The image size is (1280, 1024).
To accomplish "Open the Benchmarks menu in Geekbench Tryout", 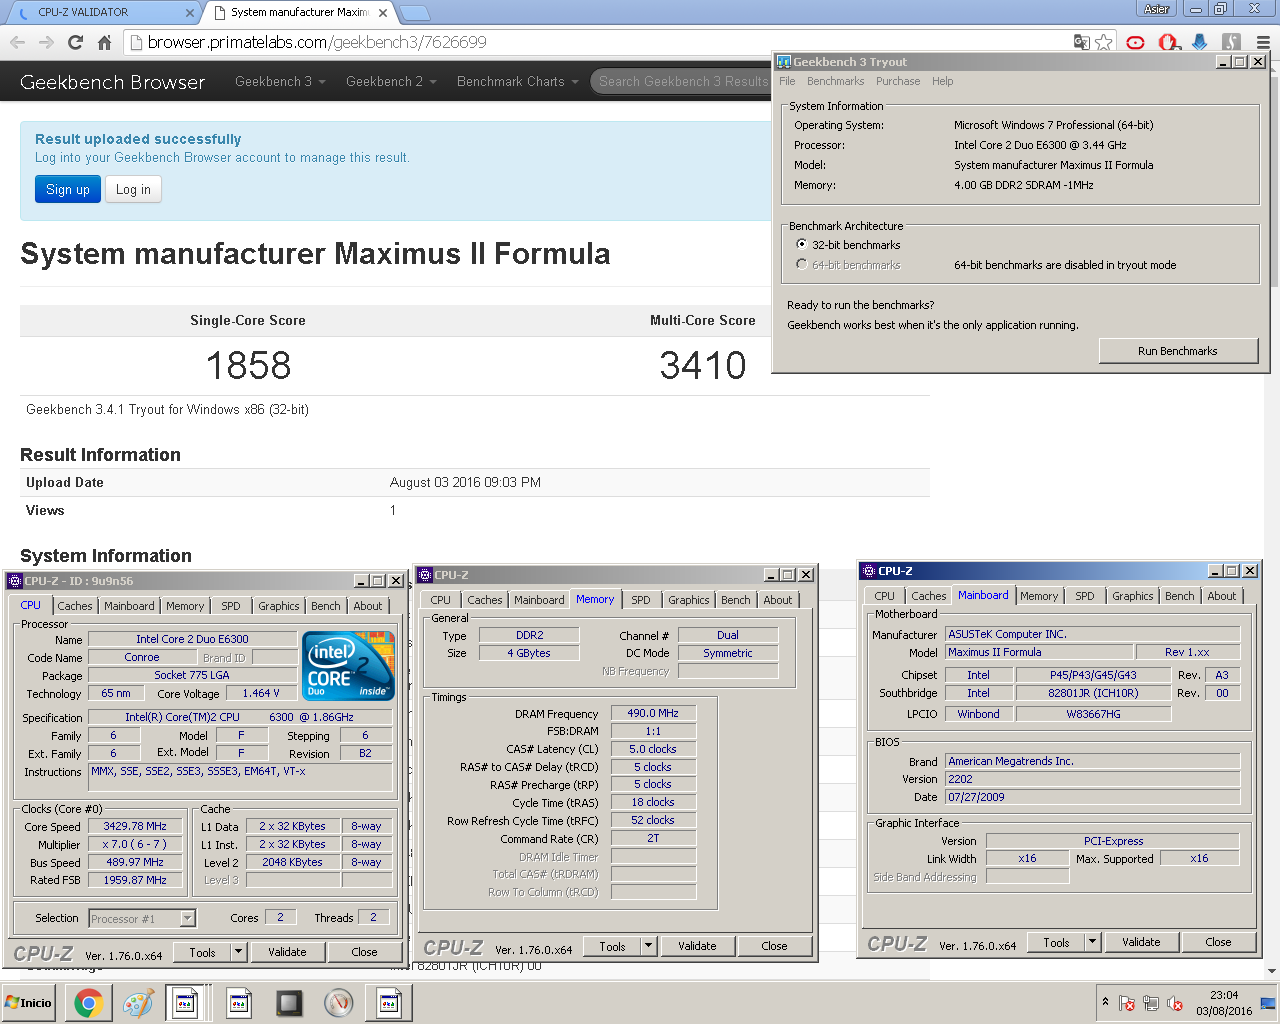I will 835,81.
